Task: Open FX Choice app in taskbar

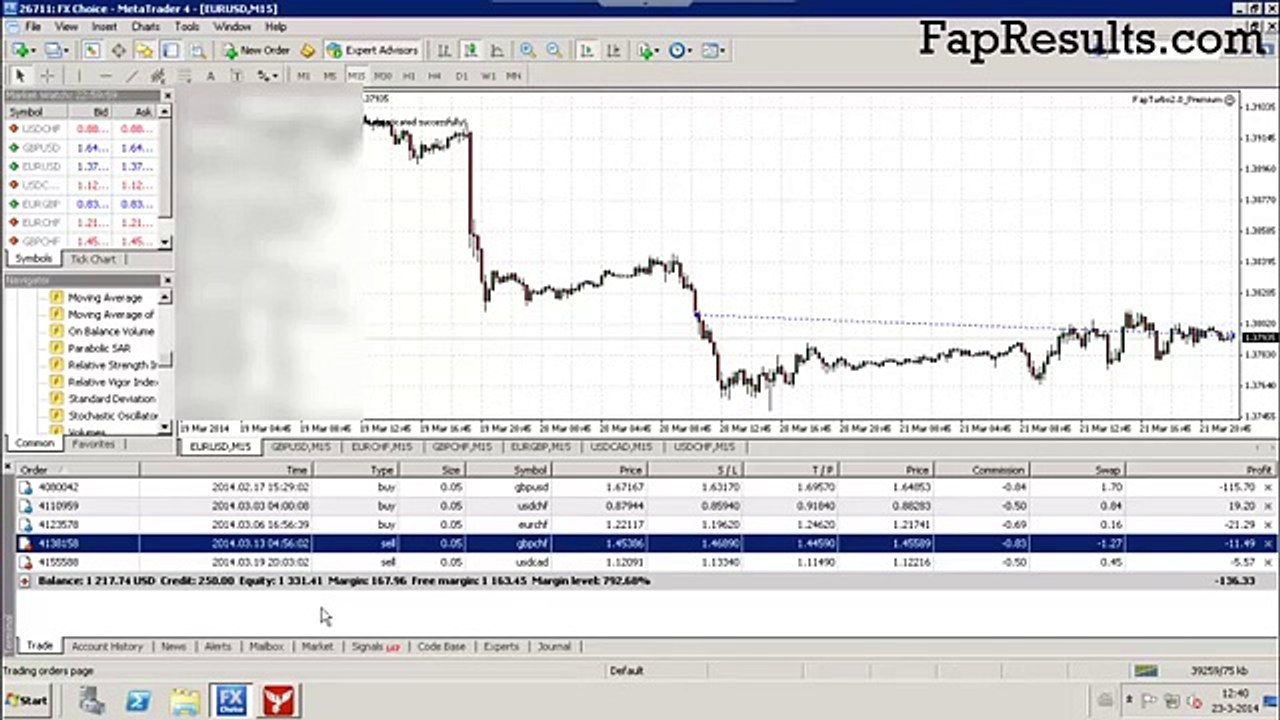Action: [x=231, y=701]
